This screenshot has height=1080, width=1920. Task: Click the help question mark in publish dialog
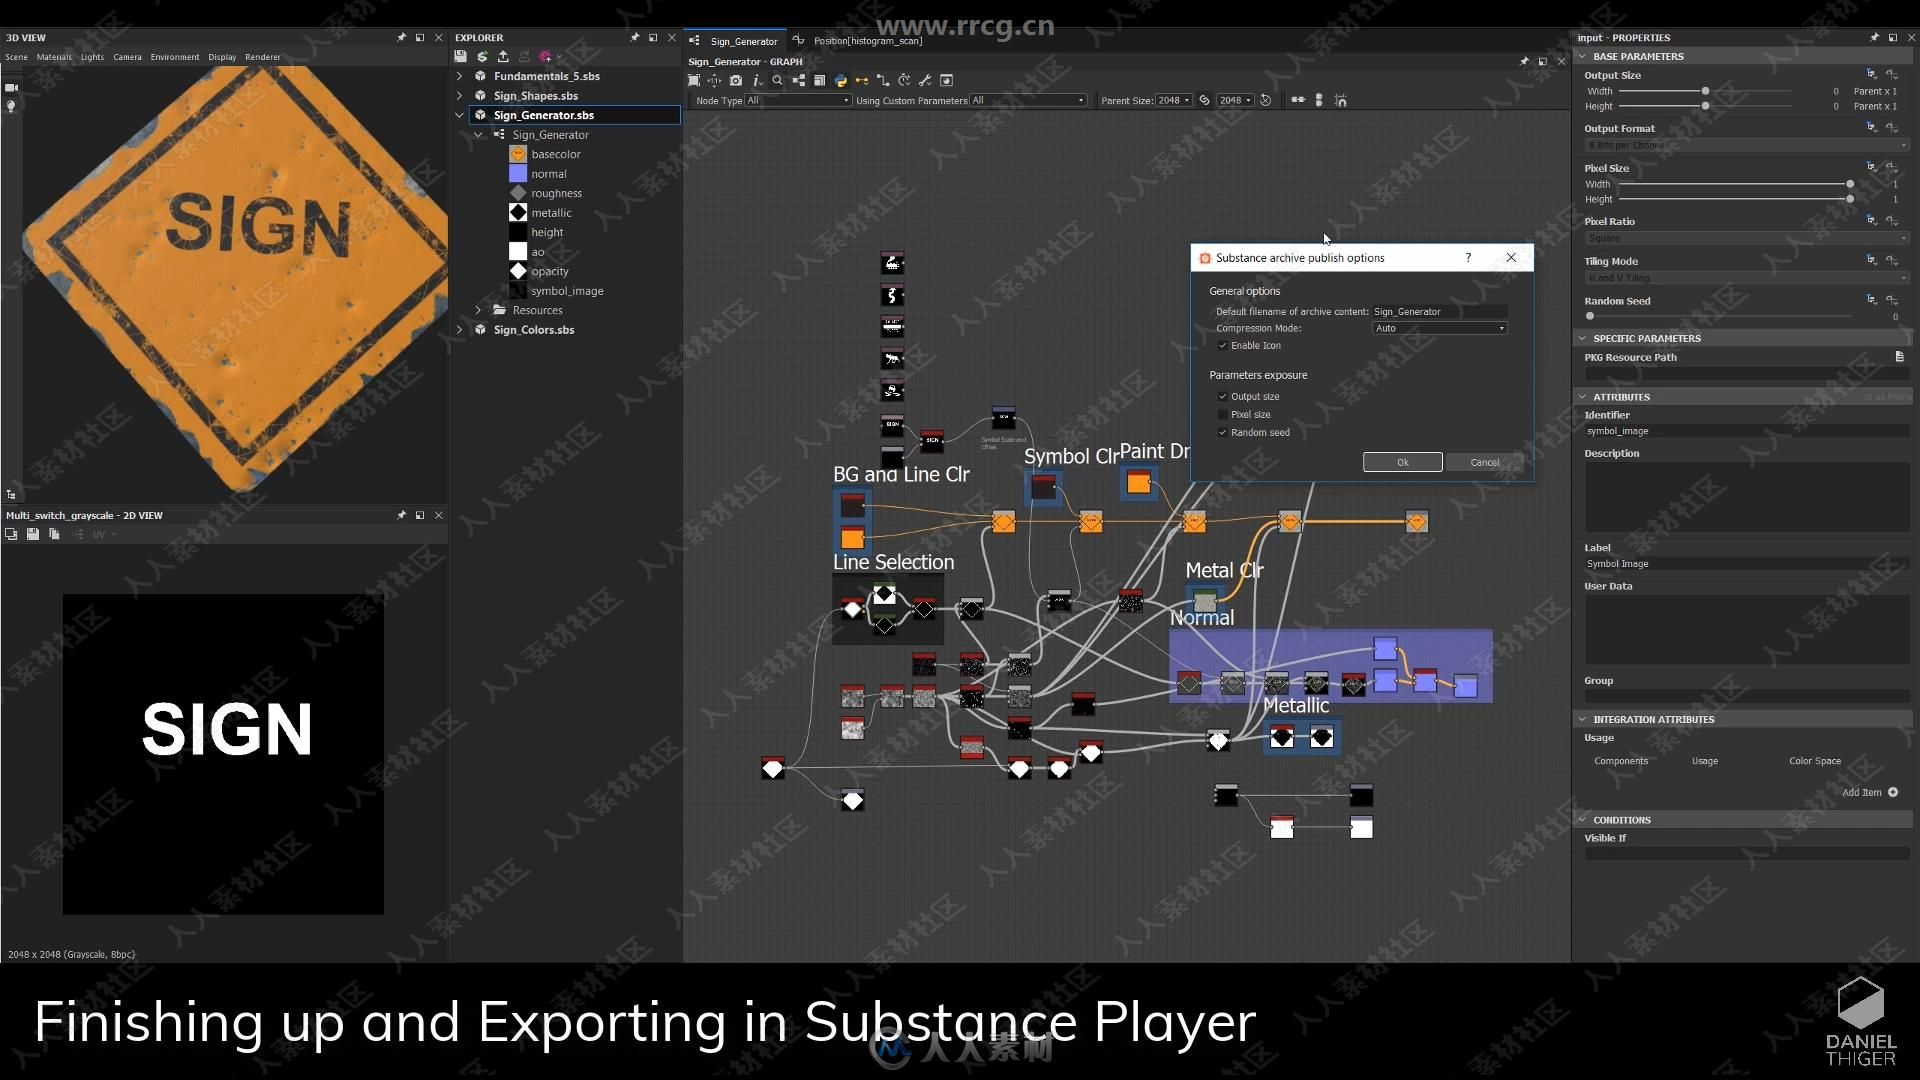(1468, 258)
